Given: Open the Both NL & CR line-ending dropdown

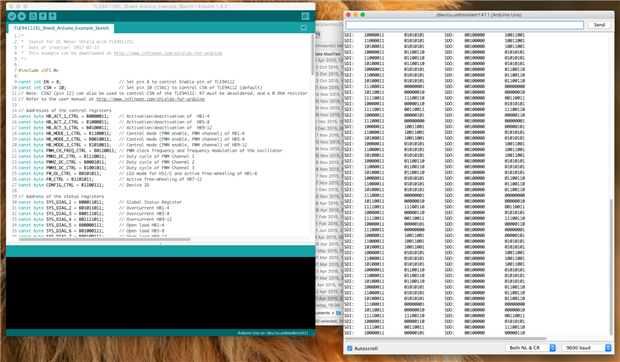Looking at the screenshot, I should click(x=531, y=348).
